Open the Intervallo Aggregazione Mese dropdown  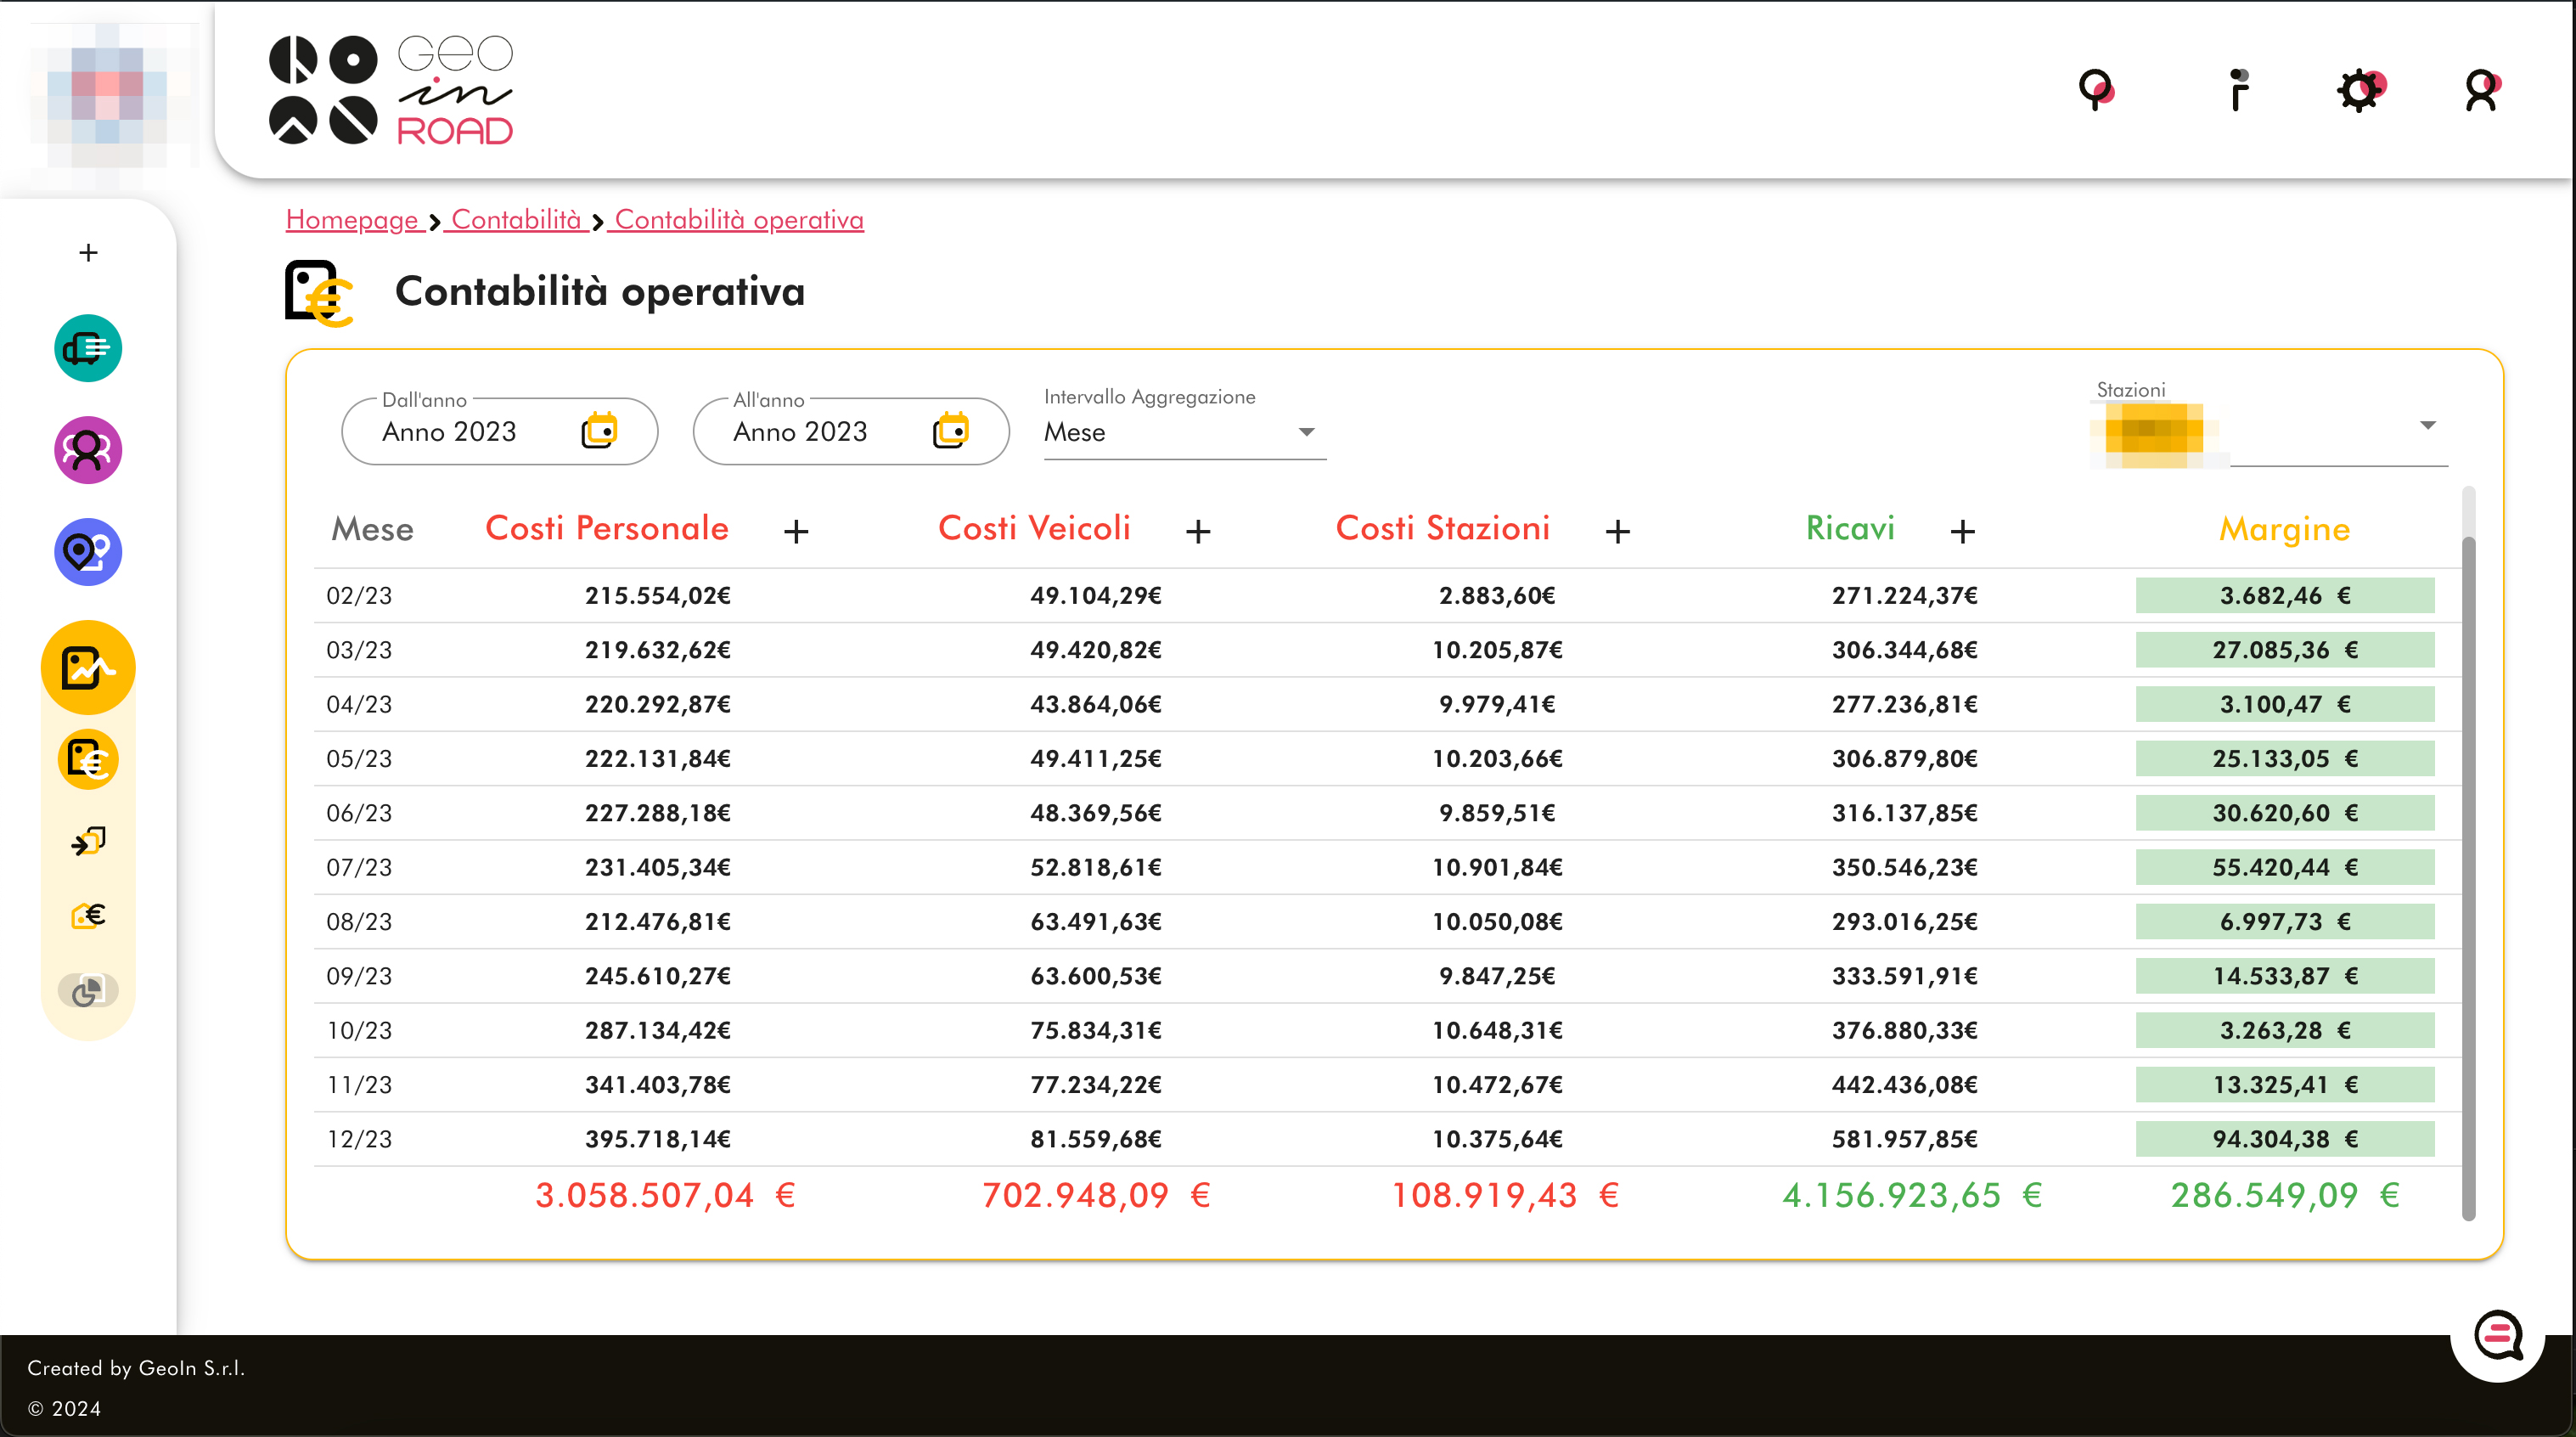1185,432
